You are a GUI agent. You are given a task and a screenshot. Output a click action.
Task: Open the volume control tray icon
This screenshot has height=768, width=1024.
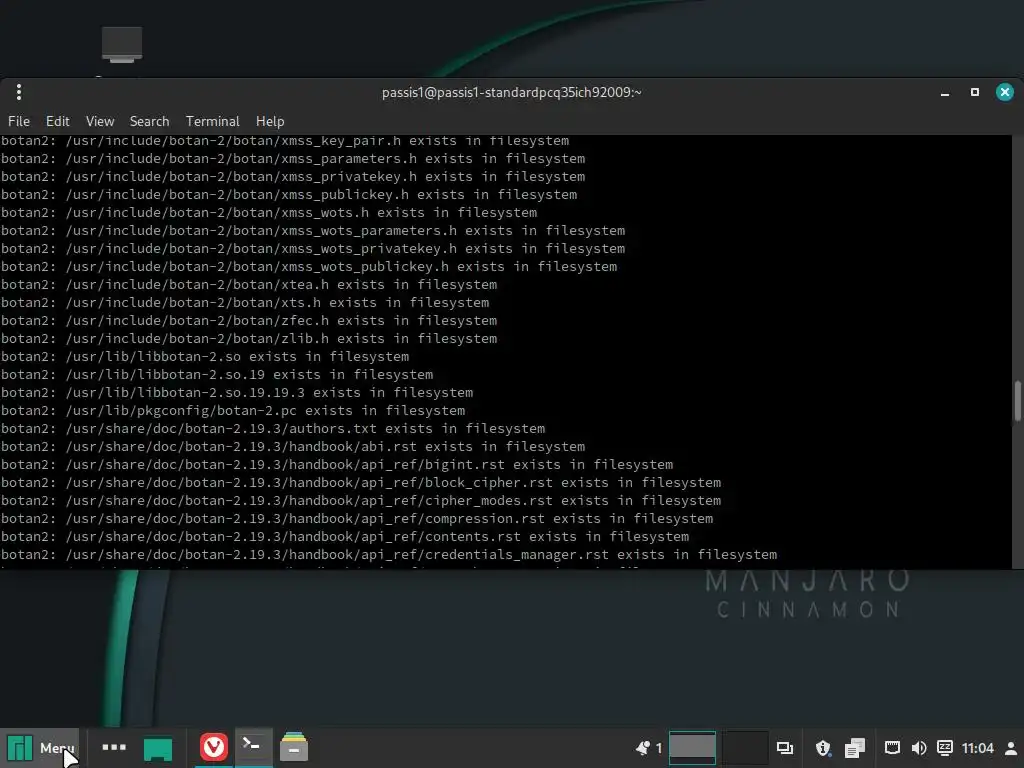tap(919, 748)
